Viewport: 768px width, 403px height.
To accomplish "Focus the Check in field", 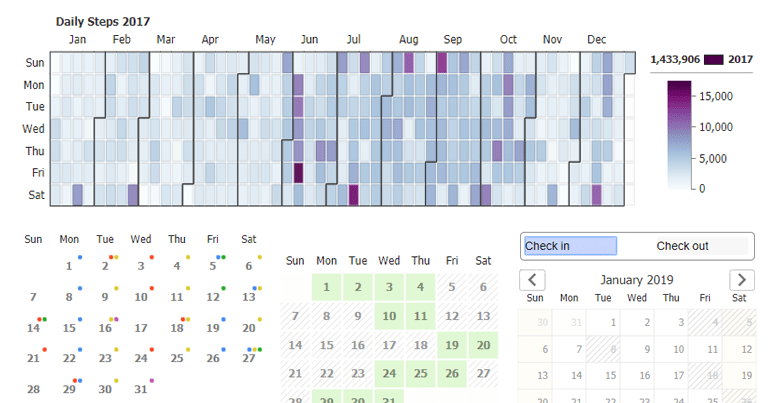I will pos(569,246).
